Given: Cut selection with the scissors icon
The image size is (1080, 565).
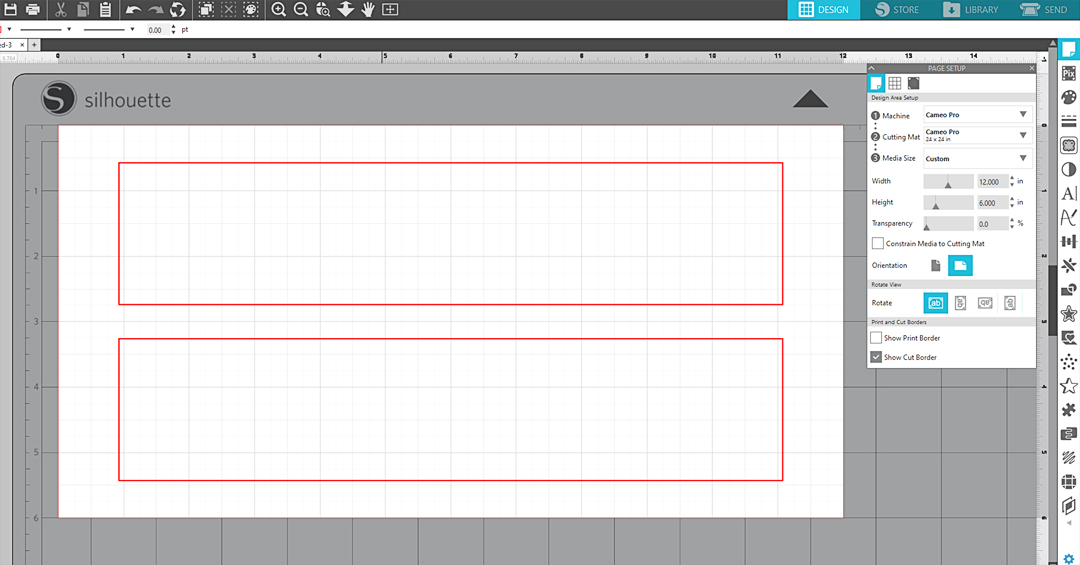Looking at the screenshot, I should (x=61, y=10).
